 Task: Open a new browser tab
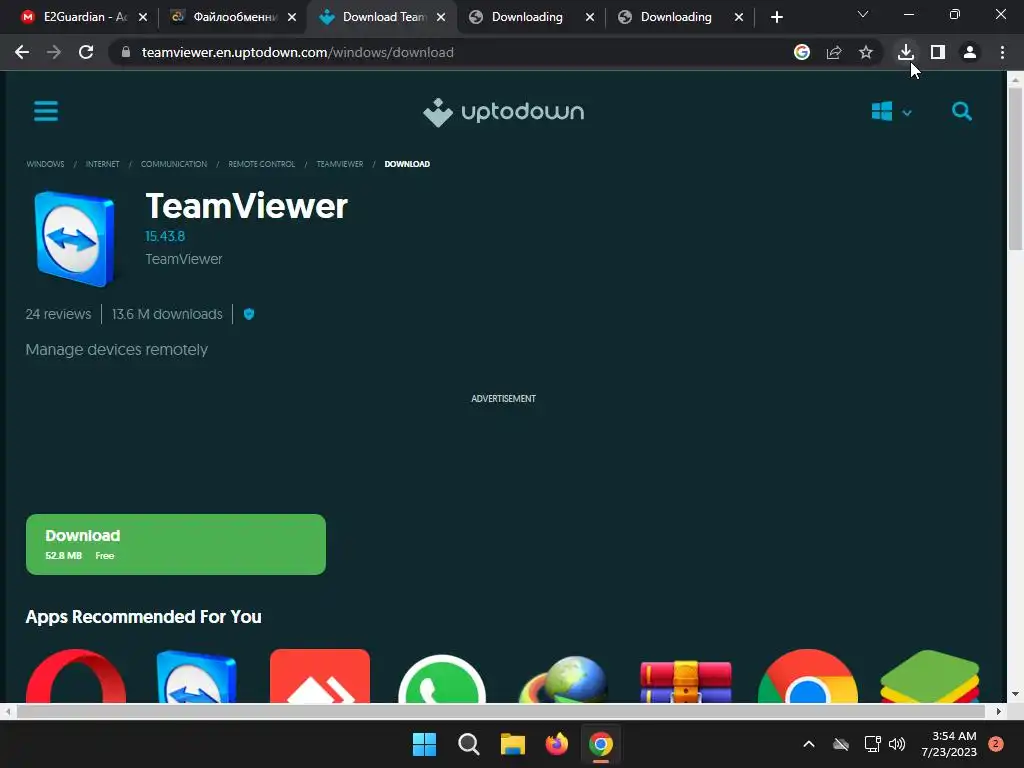pos(776,17)
